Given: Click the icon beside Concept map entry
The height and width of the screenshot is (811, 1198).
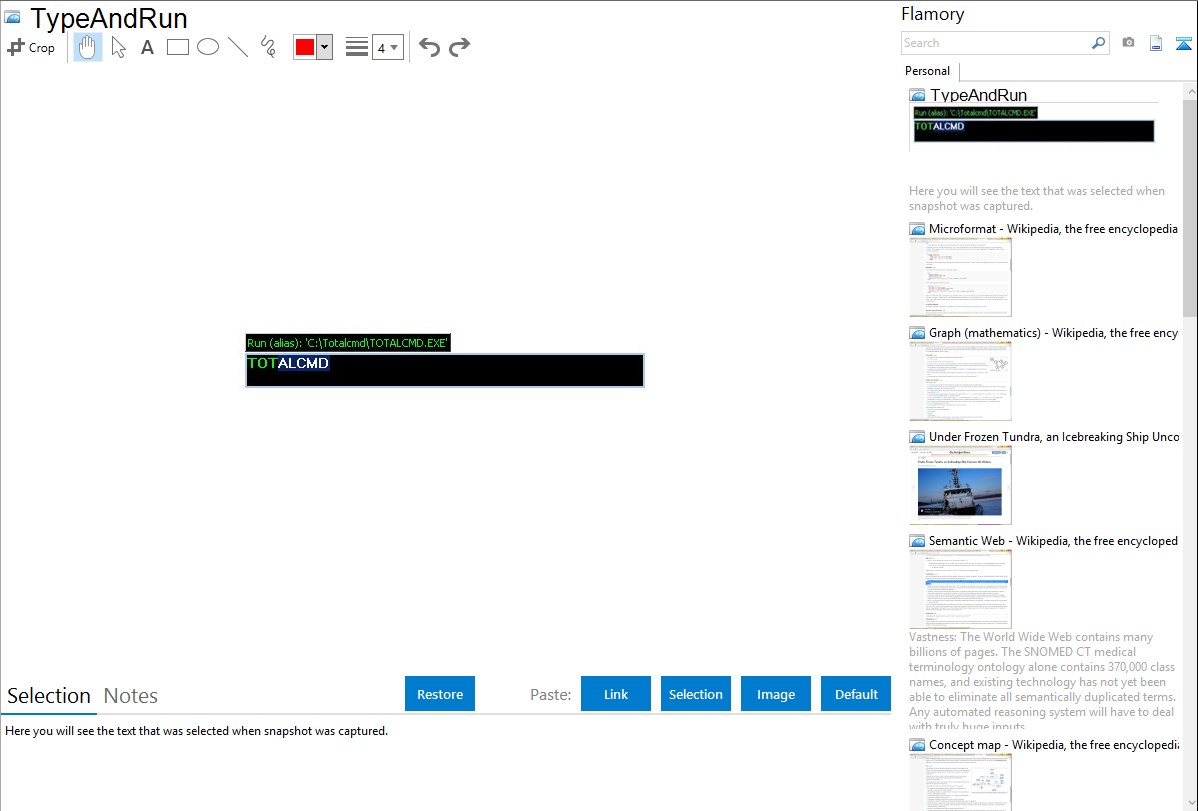Looking at the screenshot, I should [x=918, y=745].
